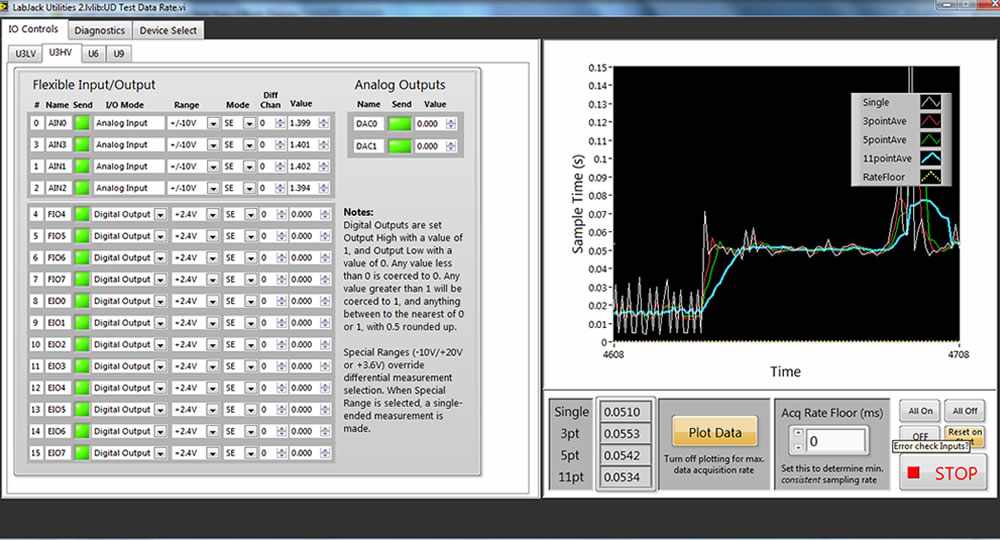Select the U6 device tab
This screenshot has width=1000, height=540.
[x=93, y=53]
